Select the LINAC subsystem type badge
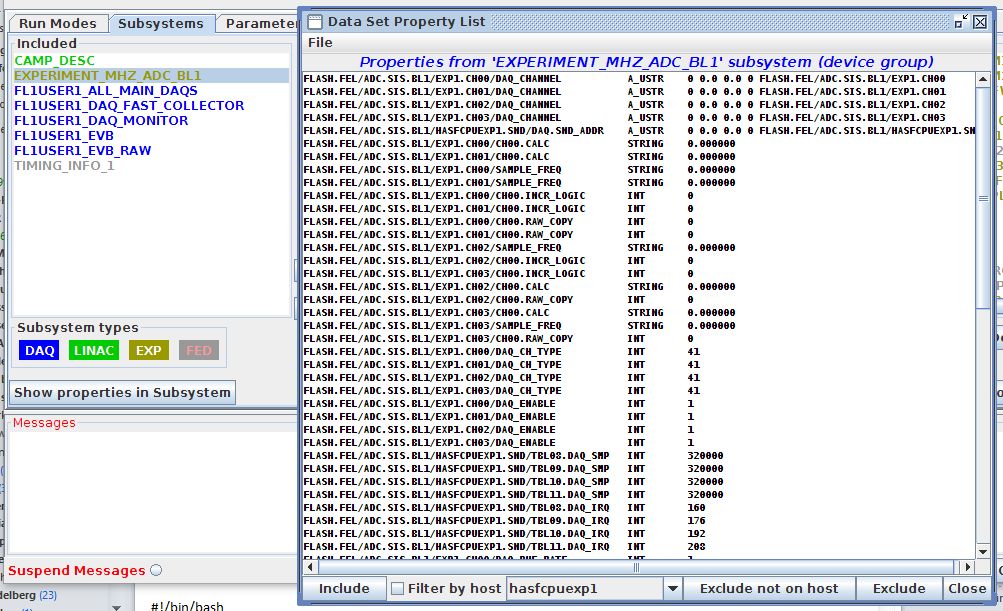The height and width of the screenshot is (611, 1003). click(93, 350)
